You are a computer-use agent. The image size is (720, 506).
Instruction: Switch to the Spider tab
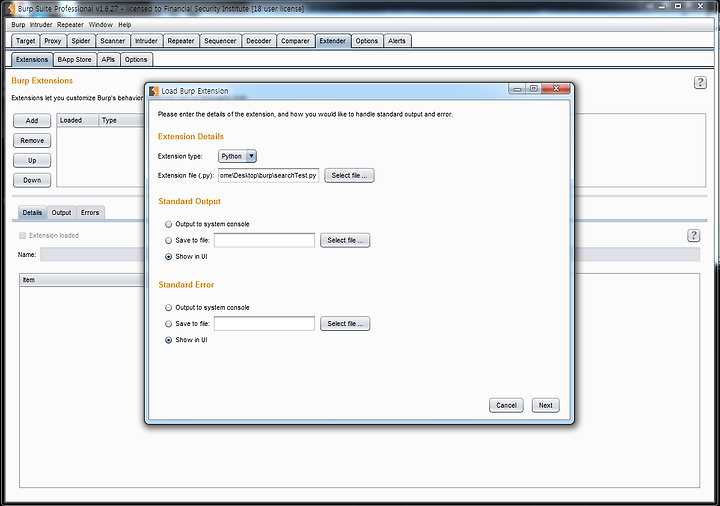pos(81,41)
